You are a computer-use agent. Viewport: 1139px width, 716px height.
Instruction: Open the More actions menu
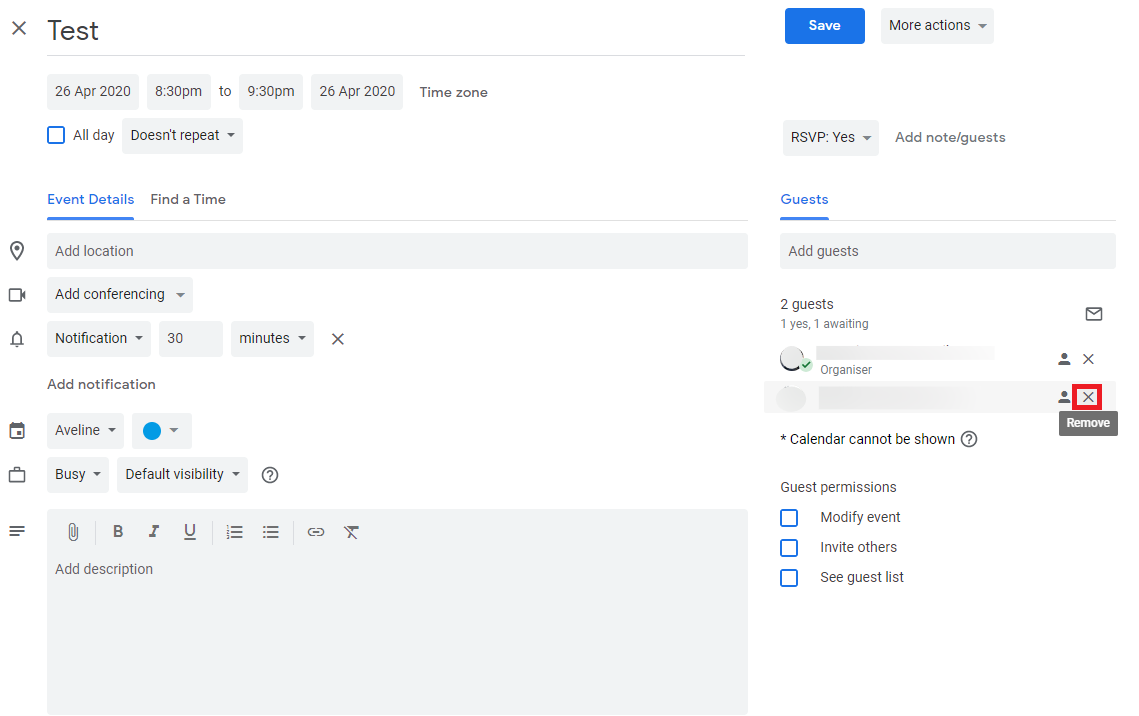click(936, 25)
